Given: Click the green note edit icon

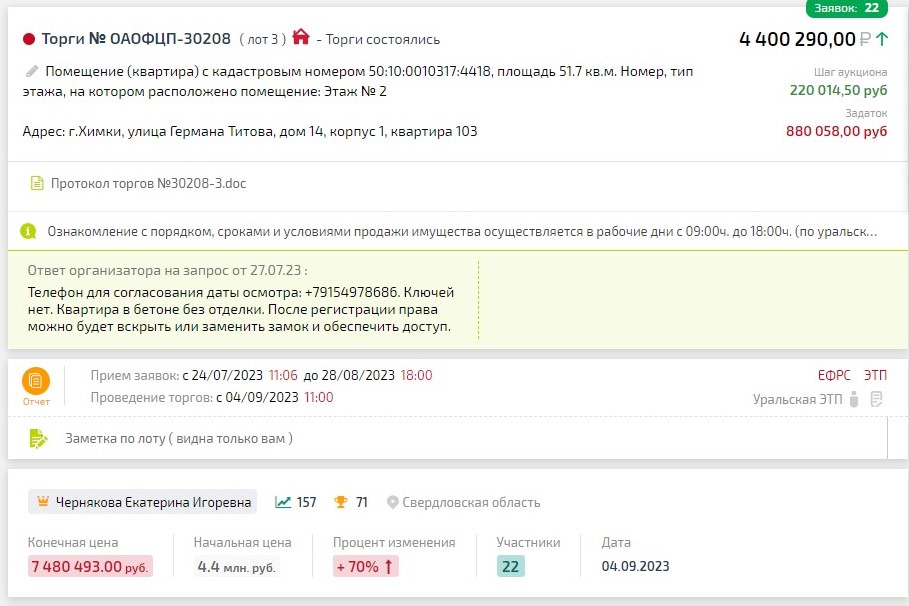Looking at the screenshot, I should (38, 438).
